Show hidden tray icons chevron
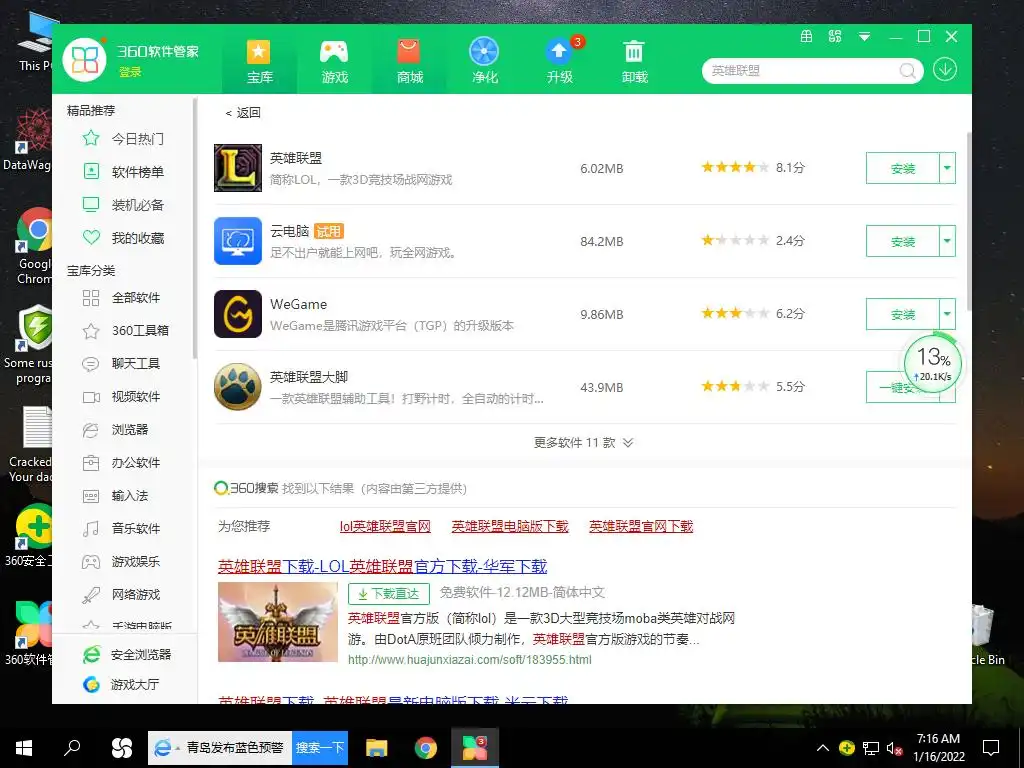Viewport: 1024px width, 768px height. [823, 748]
